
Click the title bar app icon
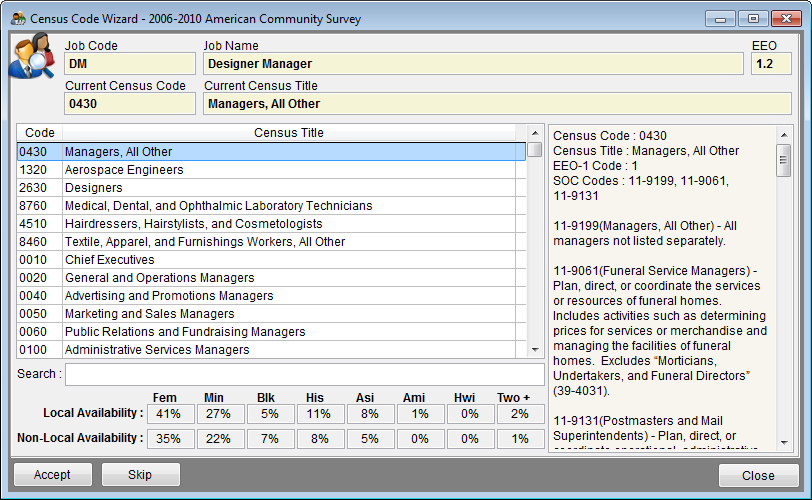tap(18, 19)
